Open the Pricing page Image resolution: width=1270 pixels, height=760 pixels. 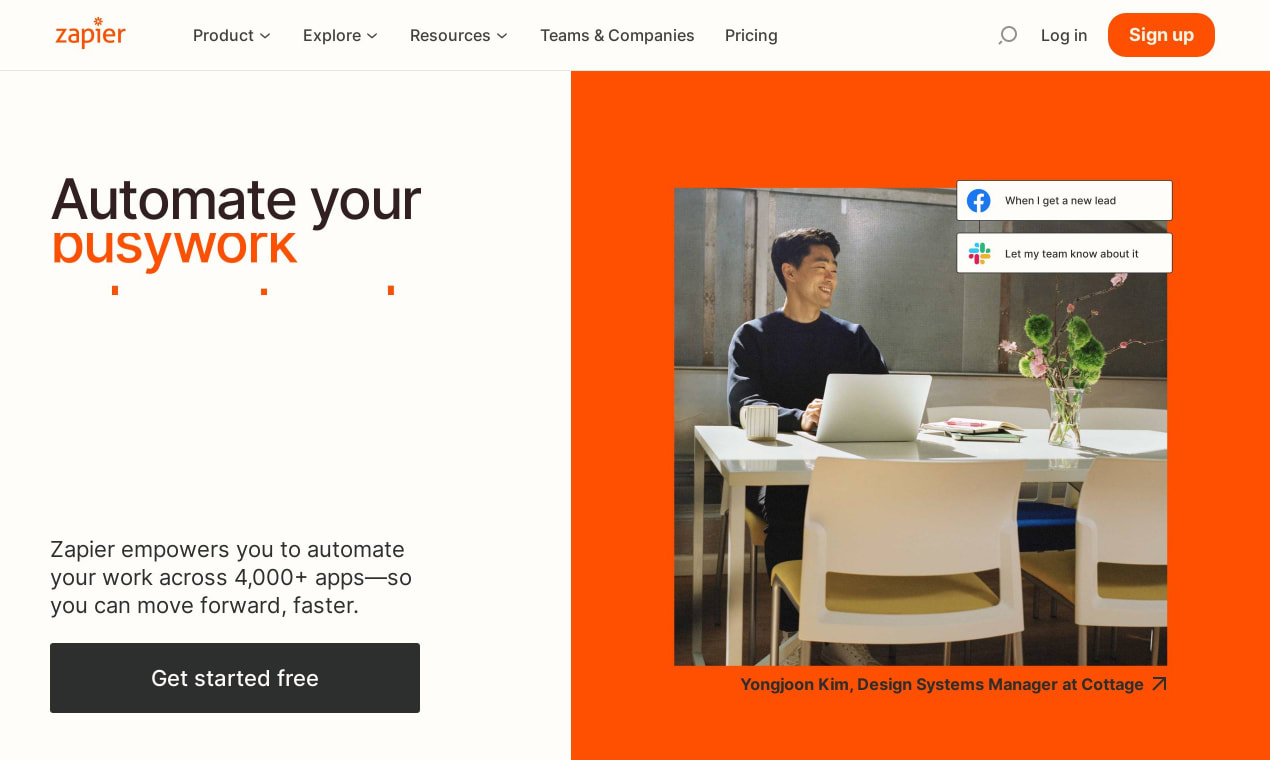tap(751, 35)
